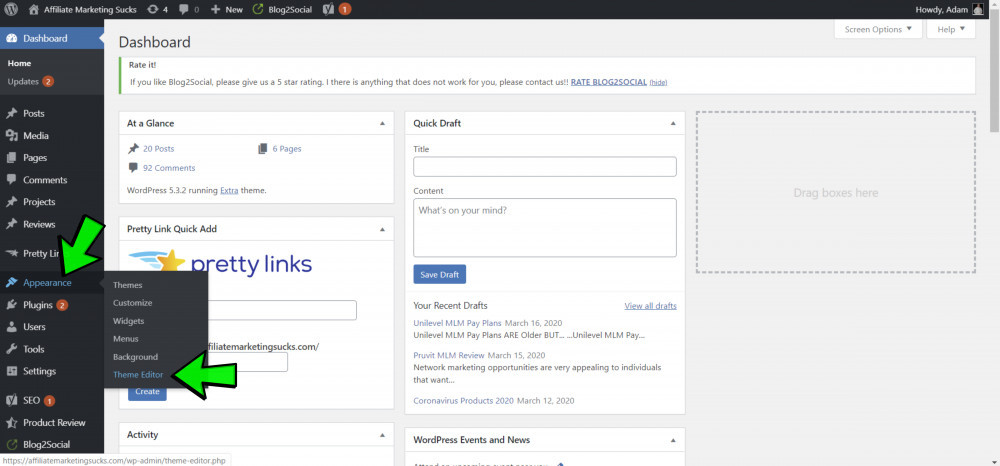This screenshot has width=1000, height=466.
Task: Open the comments bubble in admin bar
Action: 189,10
